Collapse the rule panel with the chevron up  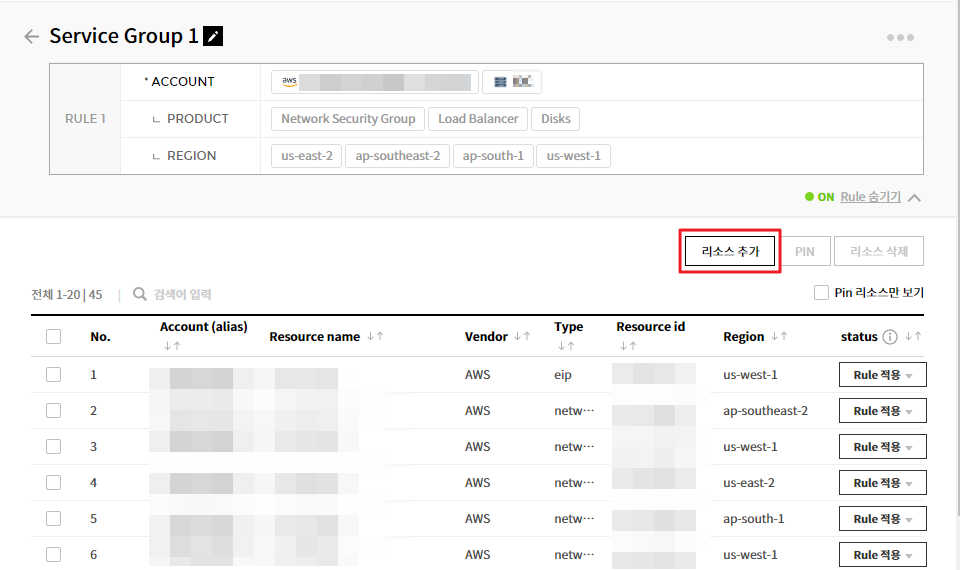pyautogui.click(x=914, y=198)
